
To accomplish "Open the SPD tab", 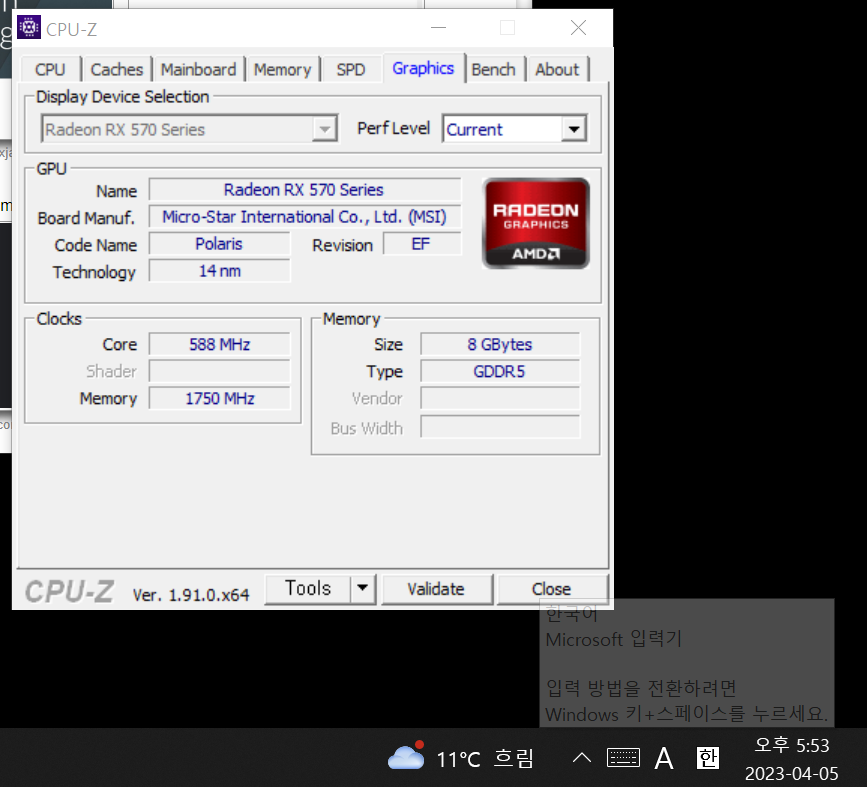I will [351, 70].
